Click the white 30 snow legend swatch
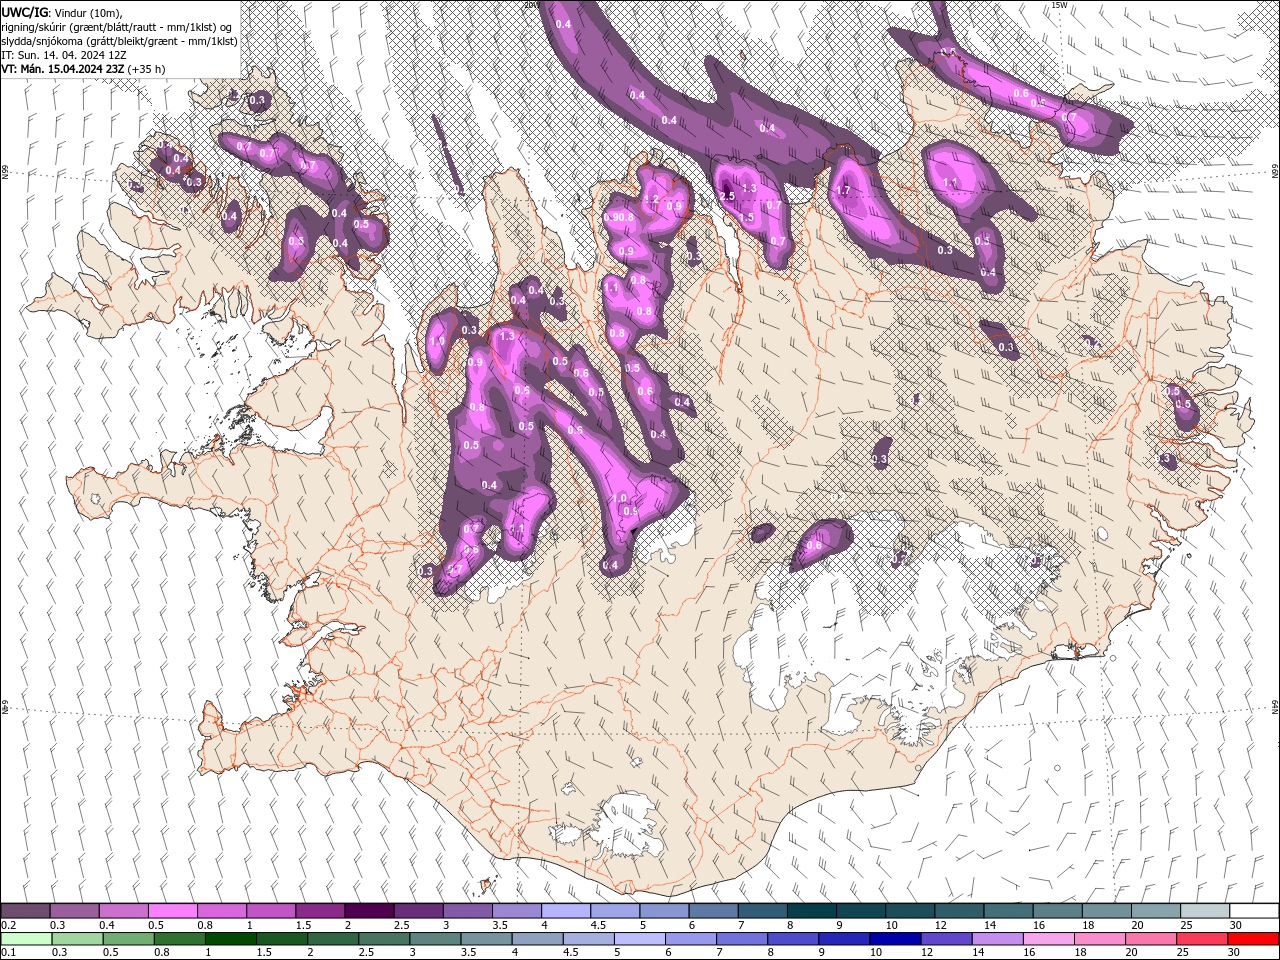Screen dimensions: 1280x960 point(1254,911)
